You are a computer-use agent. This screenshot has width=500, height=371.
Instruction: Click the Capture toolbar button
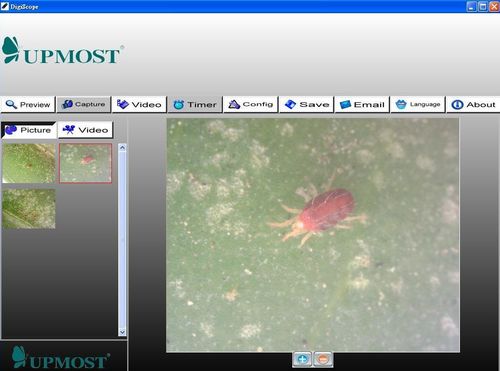click(x=83, y=105)
